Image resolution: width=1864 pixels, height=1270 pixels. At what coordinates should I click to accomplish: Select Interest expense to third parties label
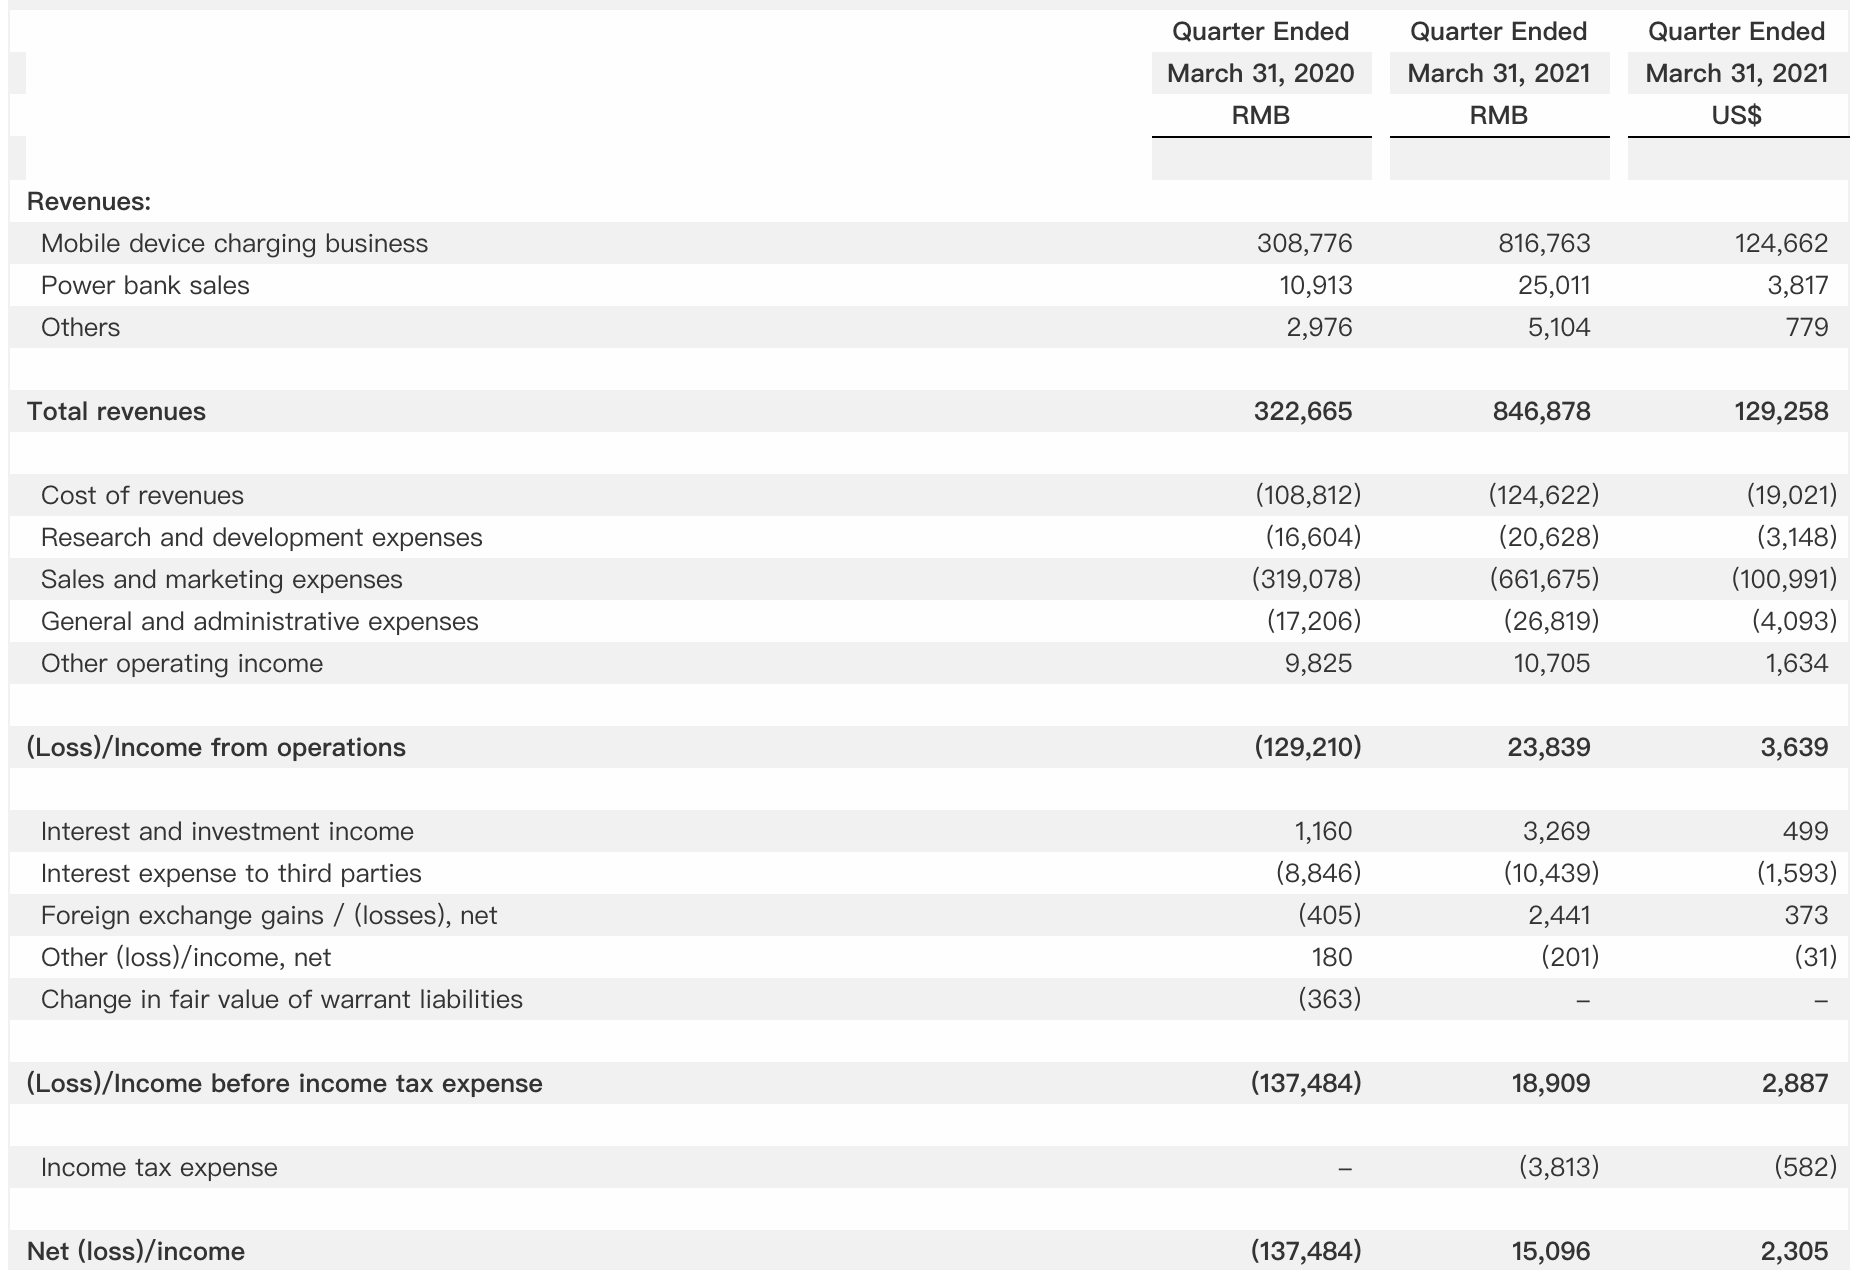(x=231, y=873)
